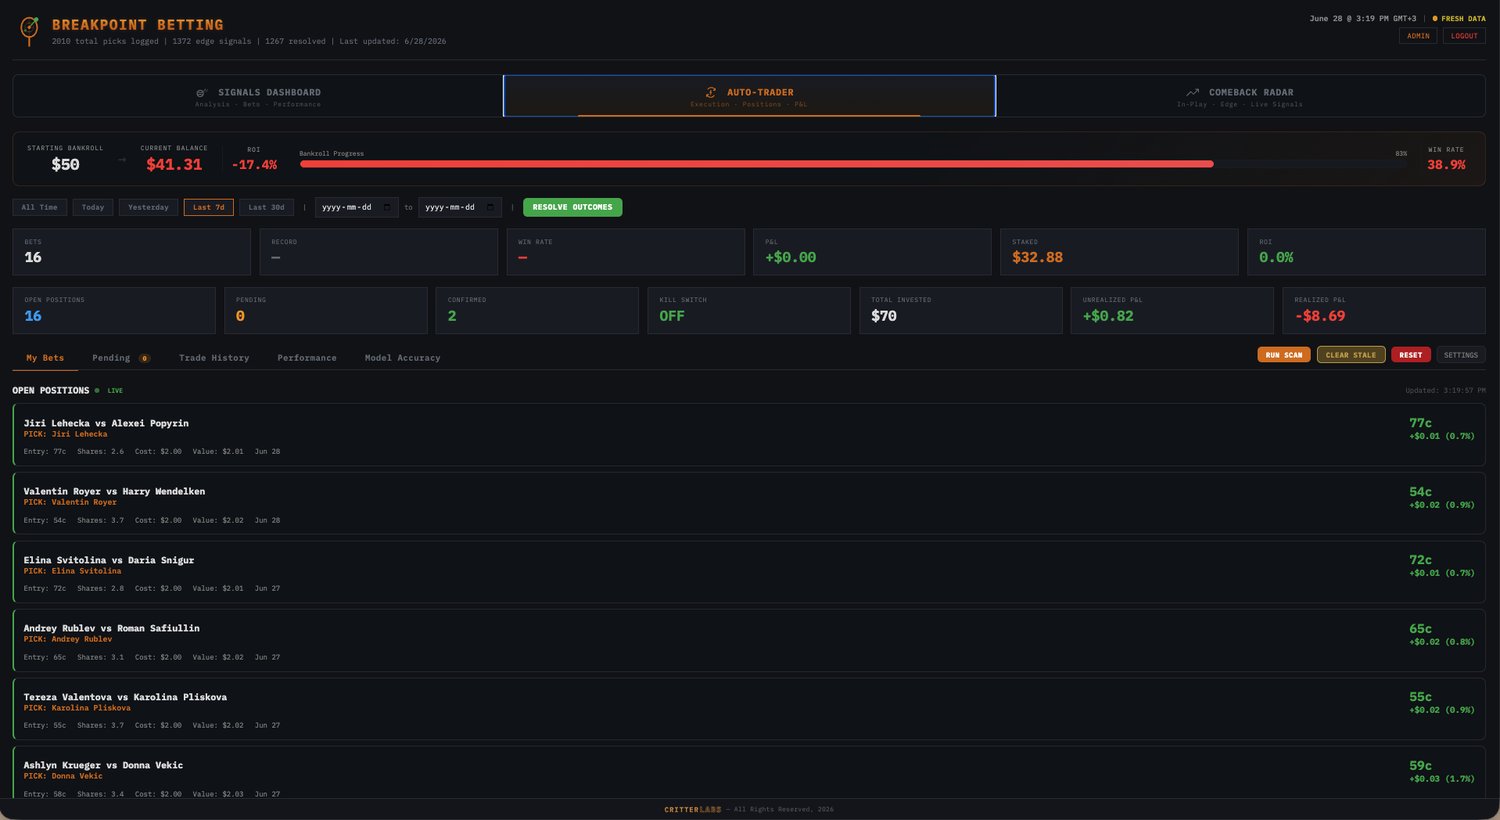Click the 54c price on Royer row
The height and width of the screenshot is (820, 1500).
tap(1420, 492)
